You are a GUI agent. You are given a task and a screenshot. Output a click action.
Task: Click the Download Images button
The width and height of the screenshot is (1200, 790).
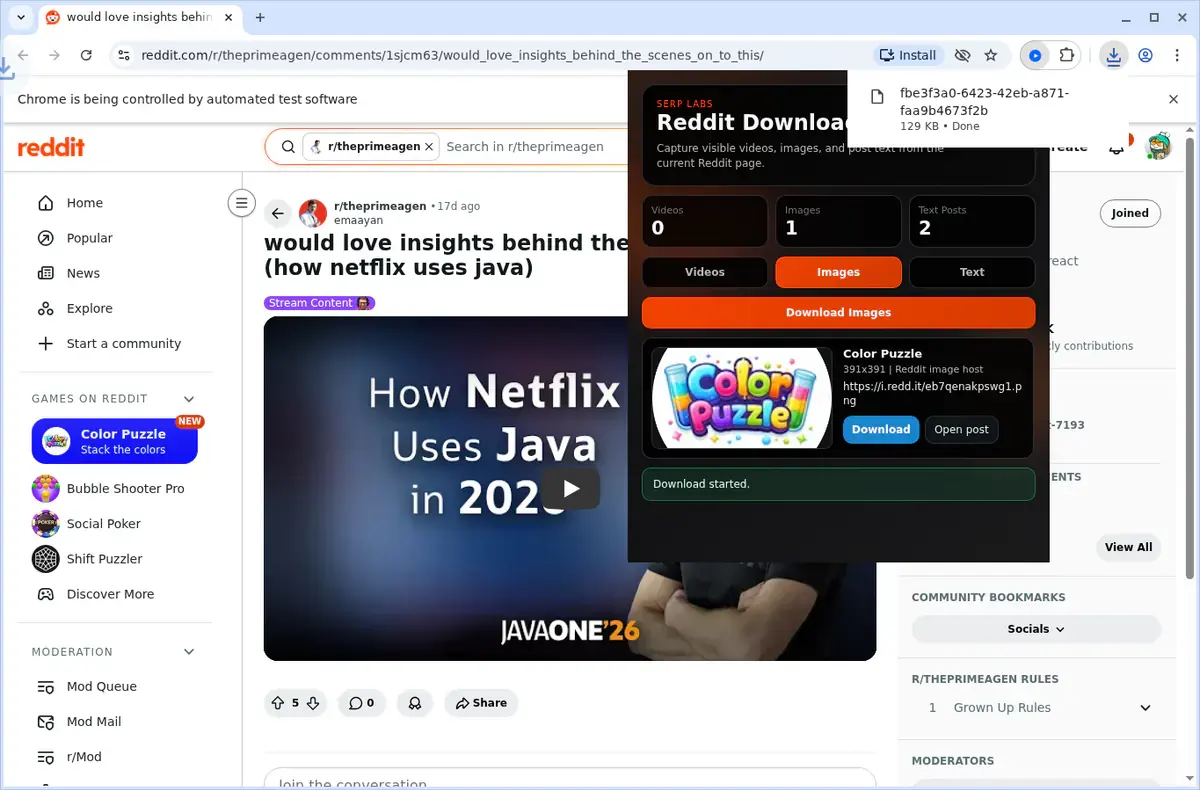pyautogui.click(x=838, y=313)
